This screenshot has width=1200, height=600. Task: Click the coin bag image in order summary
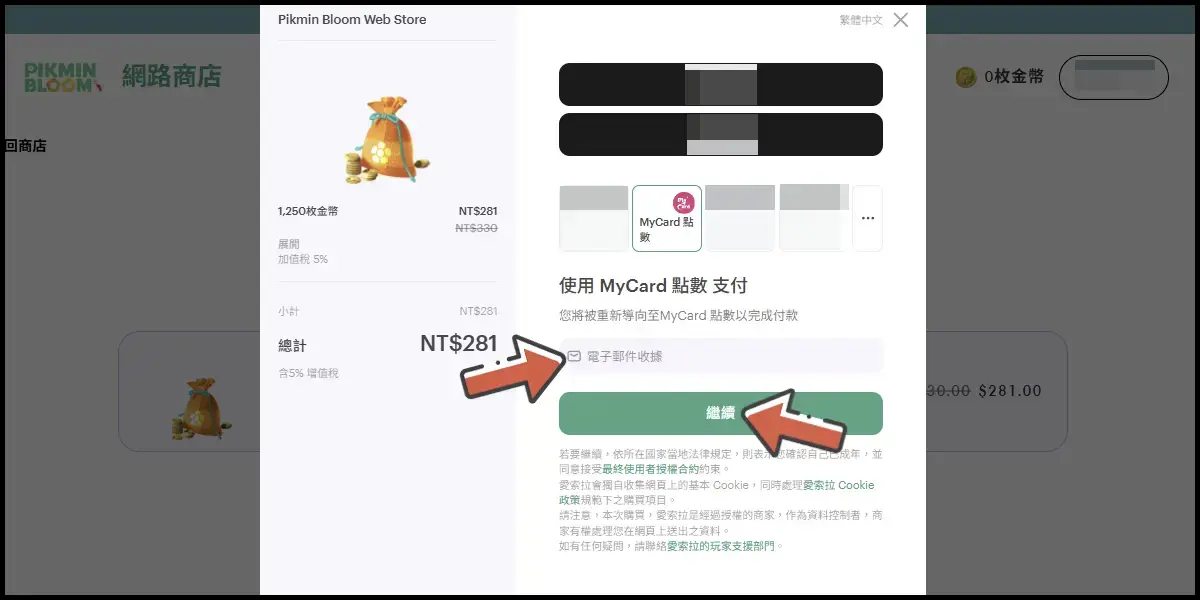point(387,139)
